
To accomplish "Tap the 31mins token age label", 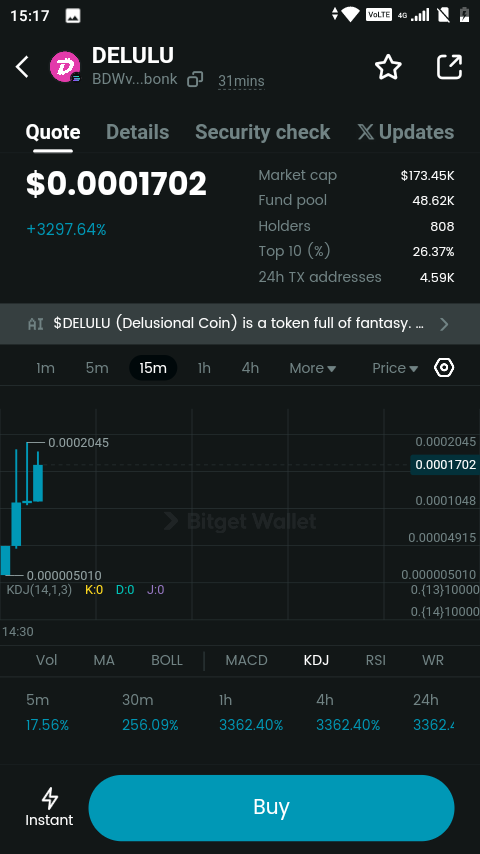I will click(241, 81).
